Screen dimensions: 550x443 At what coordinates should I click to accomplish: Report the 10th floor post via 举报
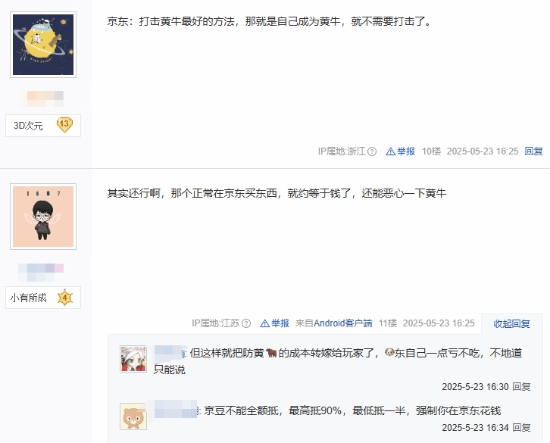400,151
